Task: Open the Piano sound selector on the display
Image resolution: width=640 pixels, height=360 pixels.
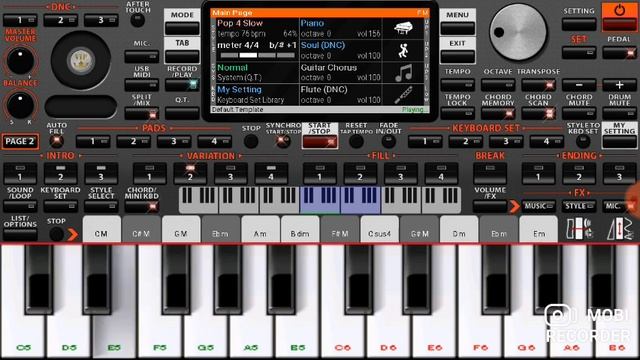Action: (341, 28)
